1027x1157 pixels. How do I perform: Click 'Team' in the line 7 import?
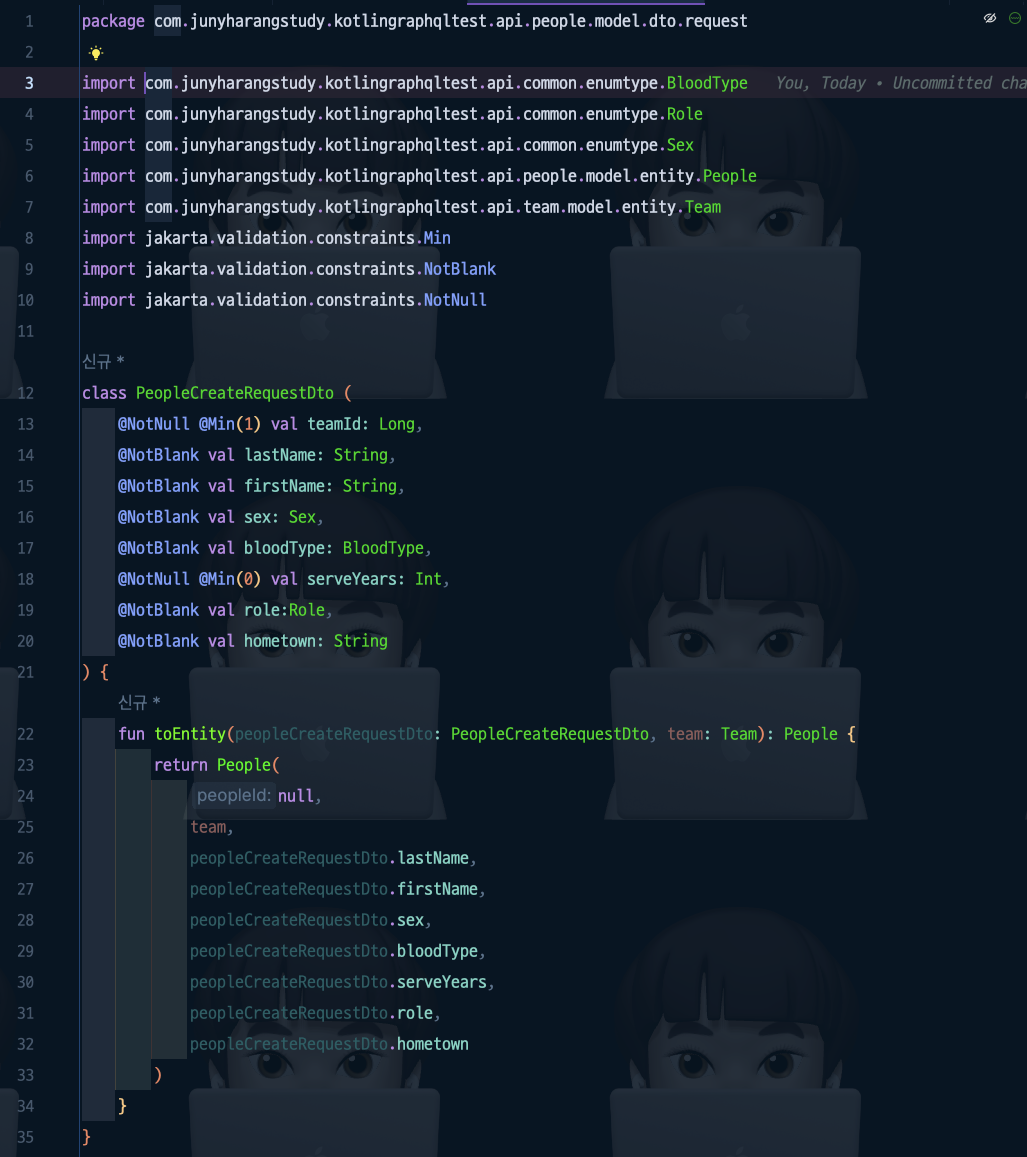703,207
